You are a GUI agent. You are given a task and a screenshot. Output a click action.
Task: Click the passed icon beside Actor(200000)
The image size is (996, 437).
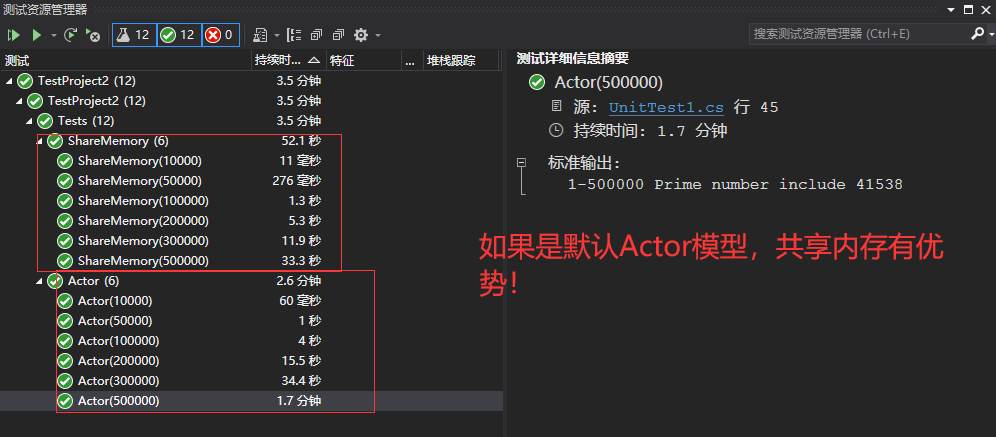coord(65,361)
